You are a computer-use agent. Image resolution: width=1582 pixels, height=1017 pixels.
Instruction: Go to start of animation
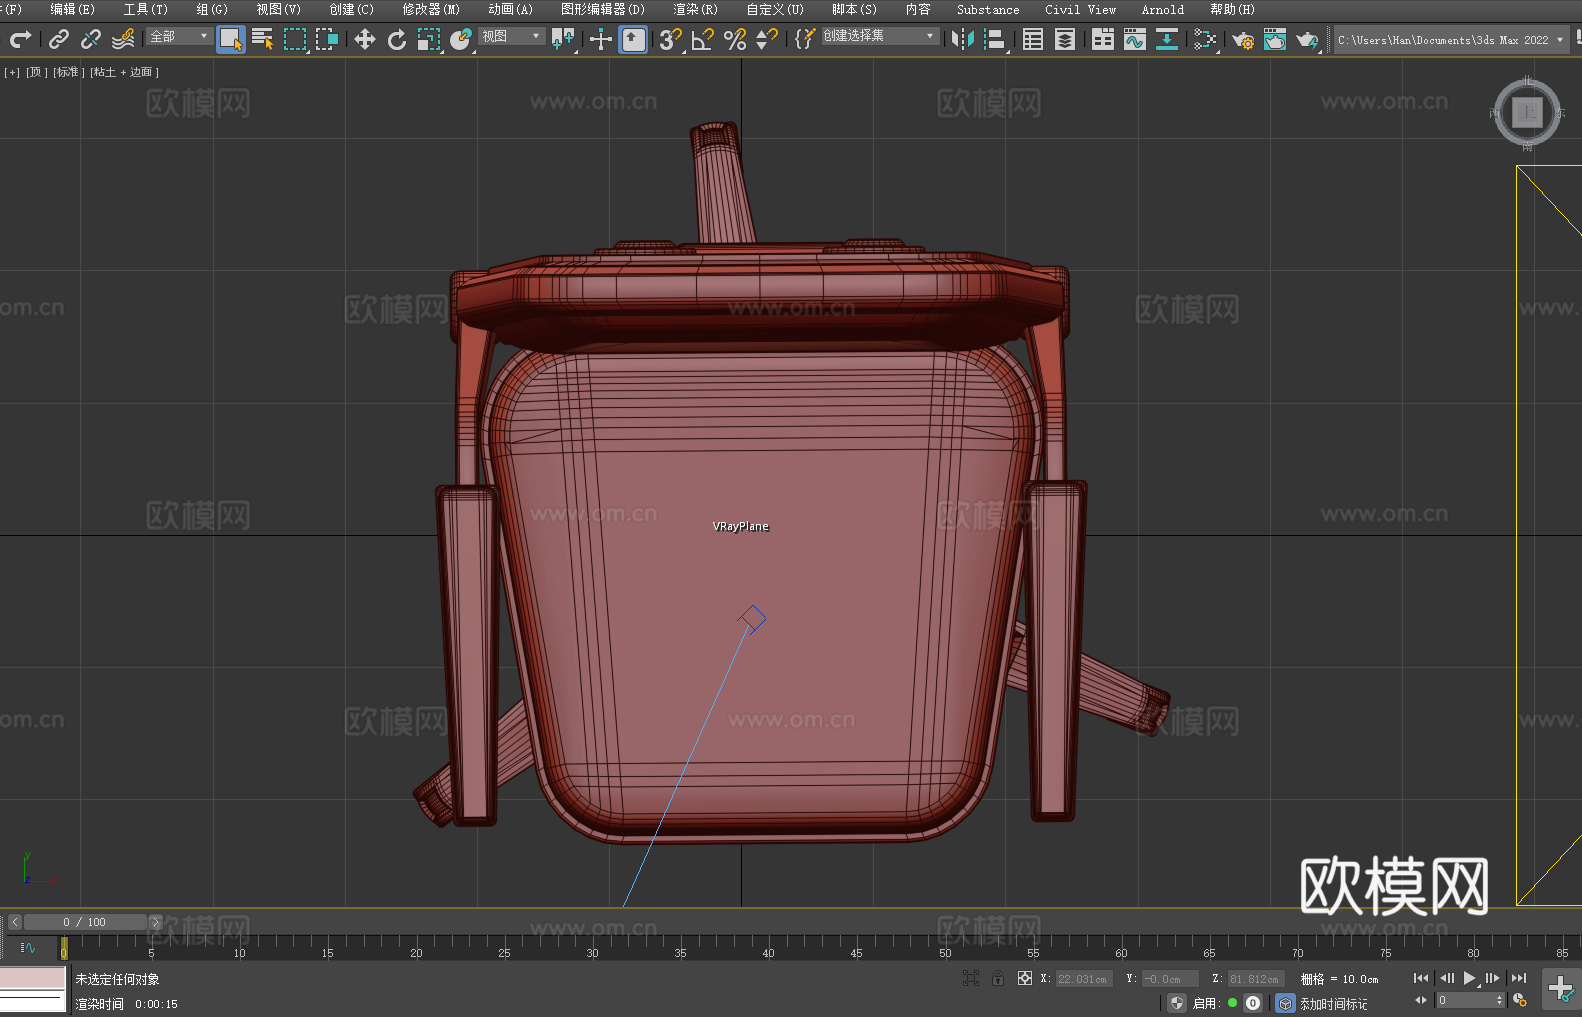(1421, 978)
